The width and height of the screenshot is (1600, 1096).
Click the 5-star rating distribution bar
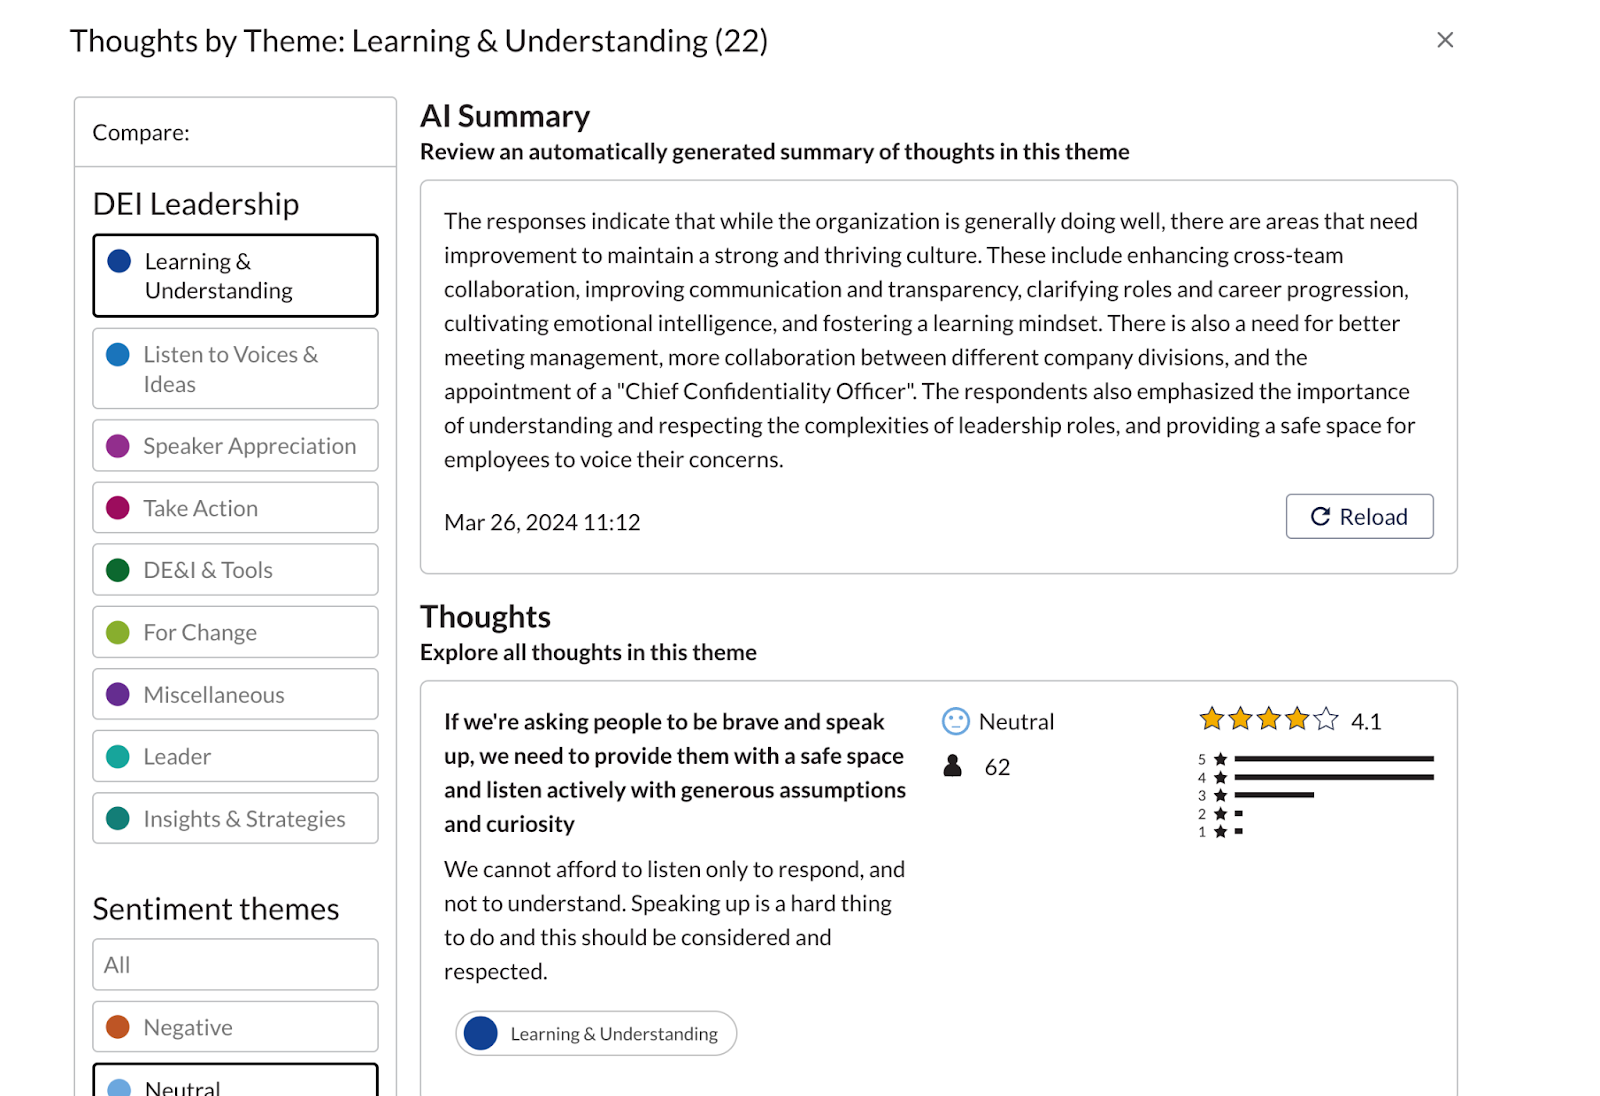(x=1334, y=759)
